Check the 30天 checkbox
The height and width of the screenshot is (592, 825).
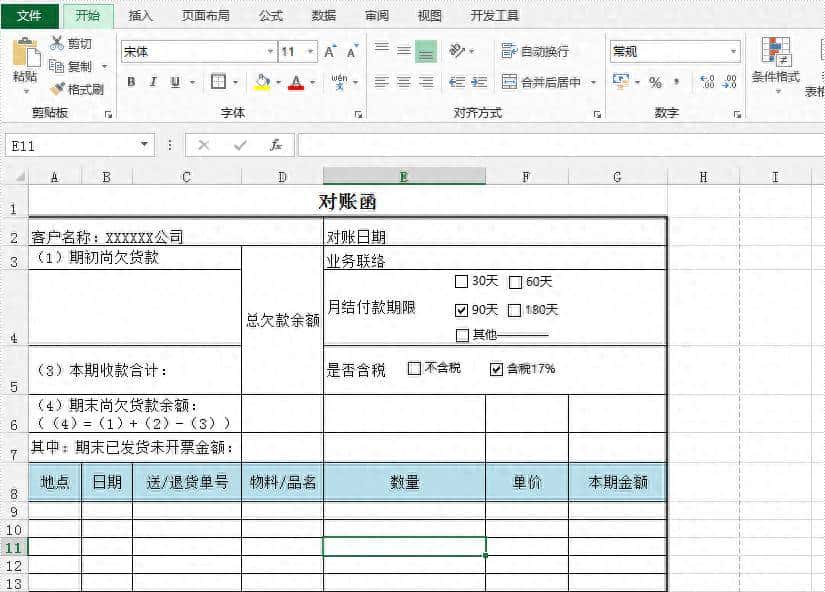click(x=460, y=281)
